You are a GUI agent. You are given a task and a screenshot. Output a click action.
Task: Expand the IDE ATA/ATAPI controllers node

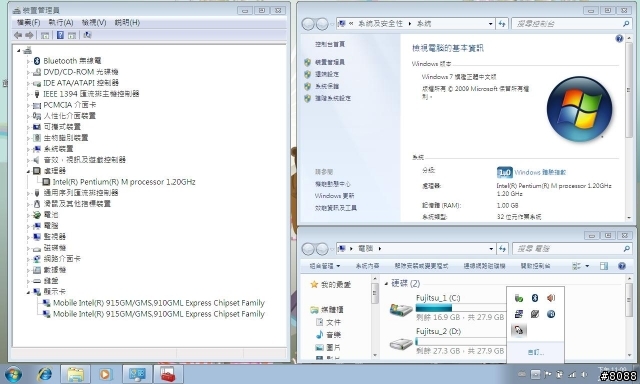coord(28,83)
